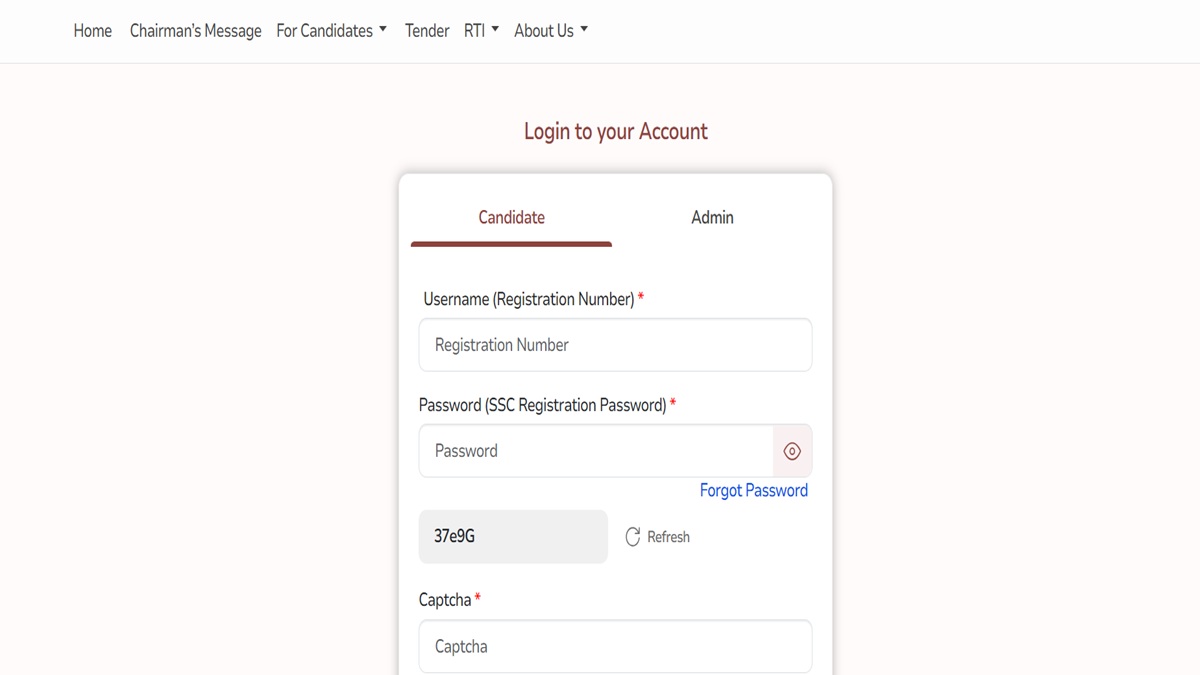Click the Forgot Password link

[754, 490]
